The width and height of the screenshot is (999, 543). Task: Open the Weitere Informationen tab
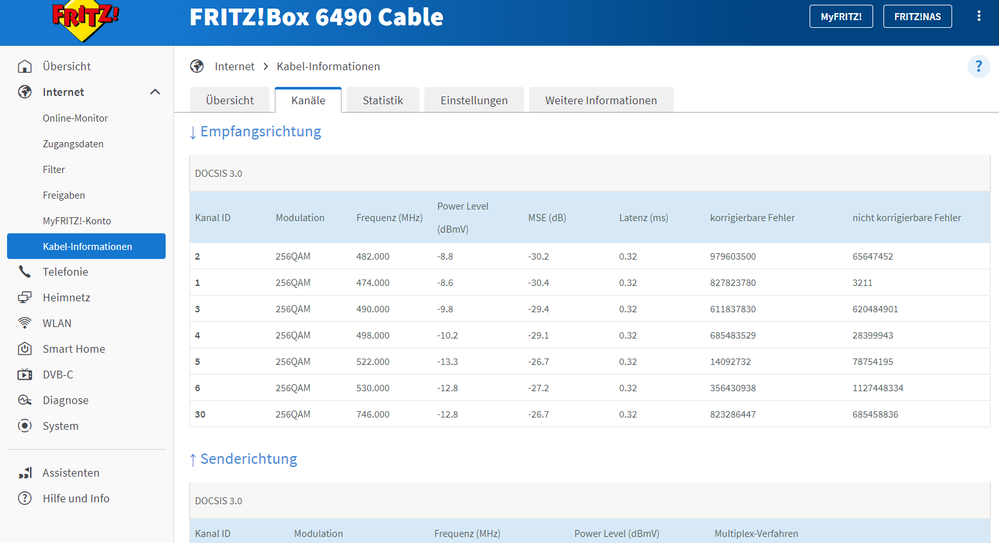[601, 100]
